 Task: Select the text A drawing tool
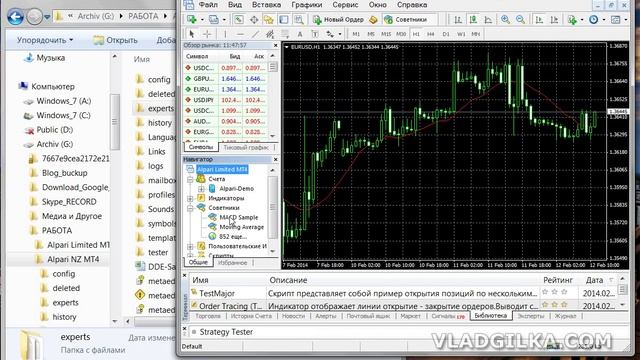pyautogui.click(x=300, y=34)
